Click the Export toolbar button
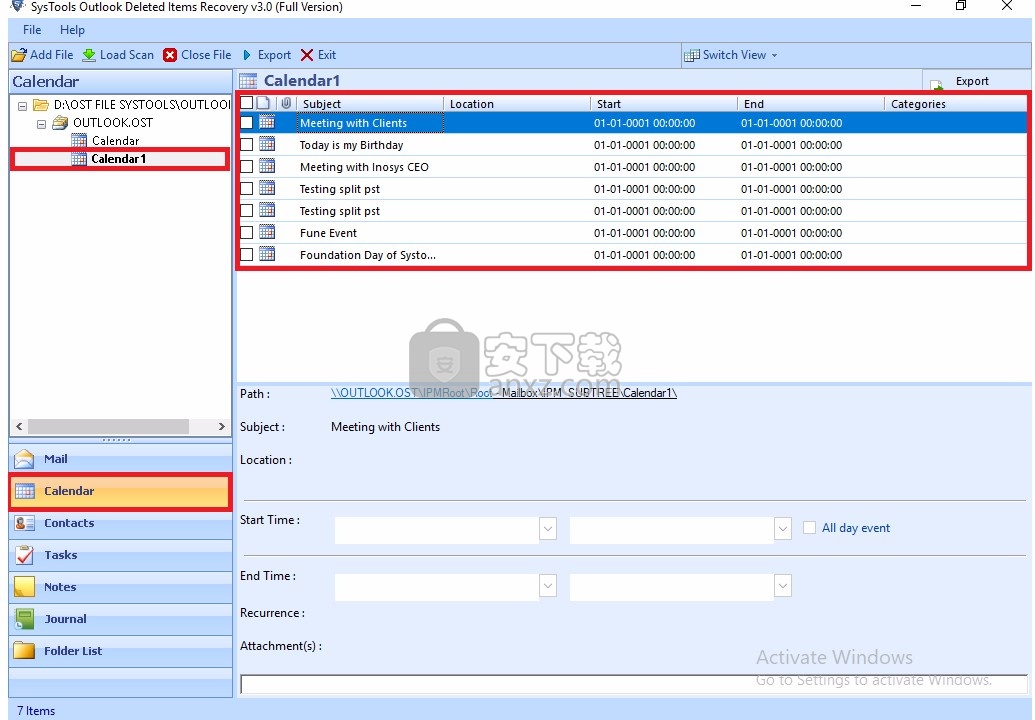This screenshot has width=1035, height=720. (x=267, y=55)
